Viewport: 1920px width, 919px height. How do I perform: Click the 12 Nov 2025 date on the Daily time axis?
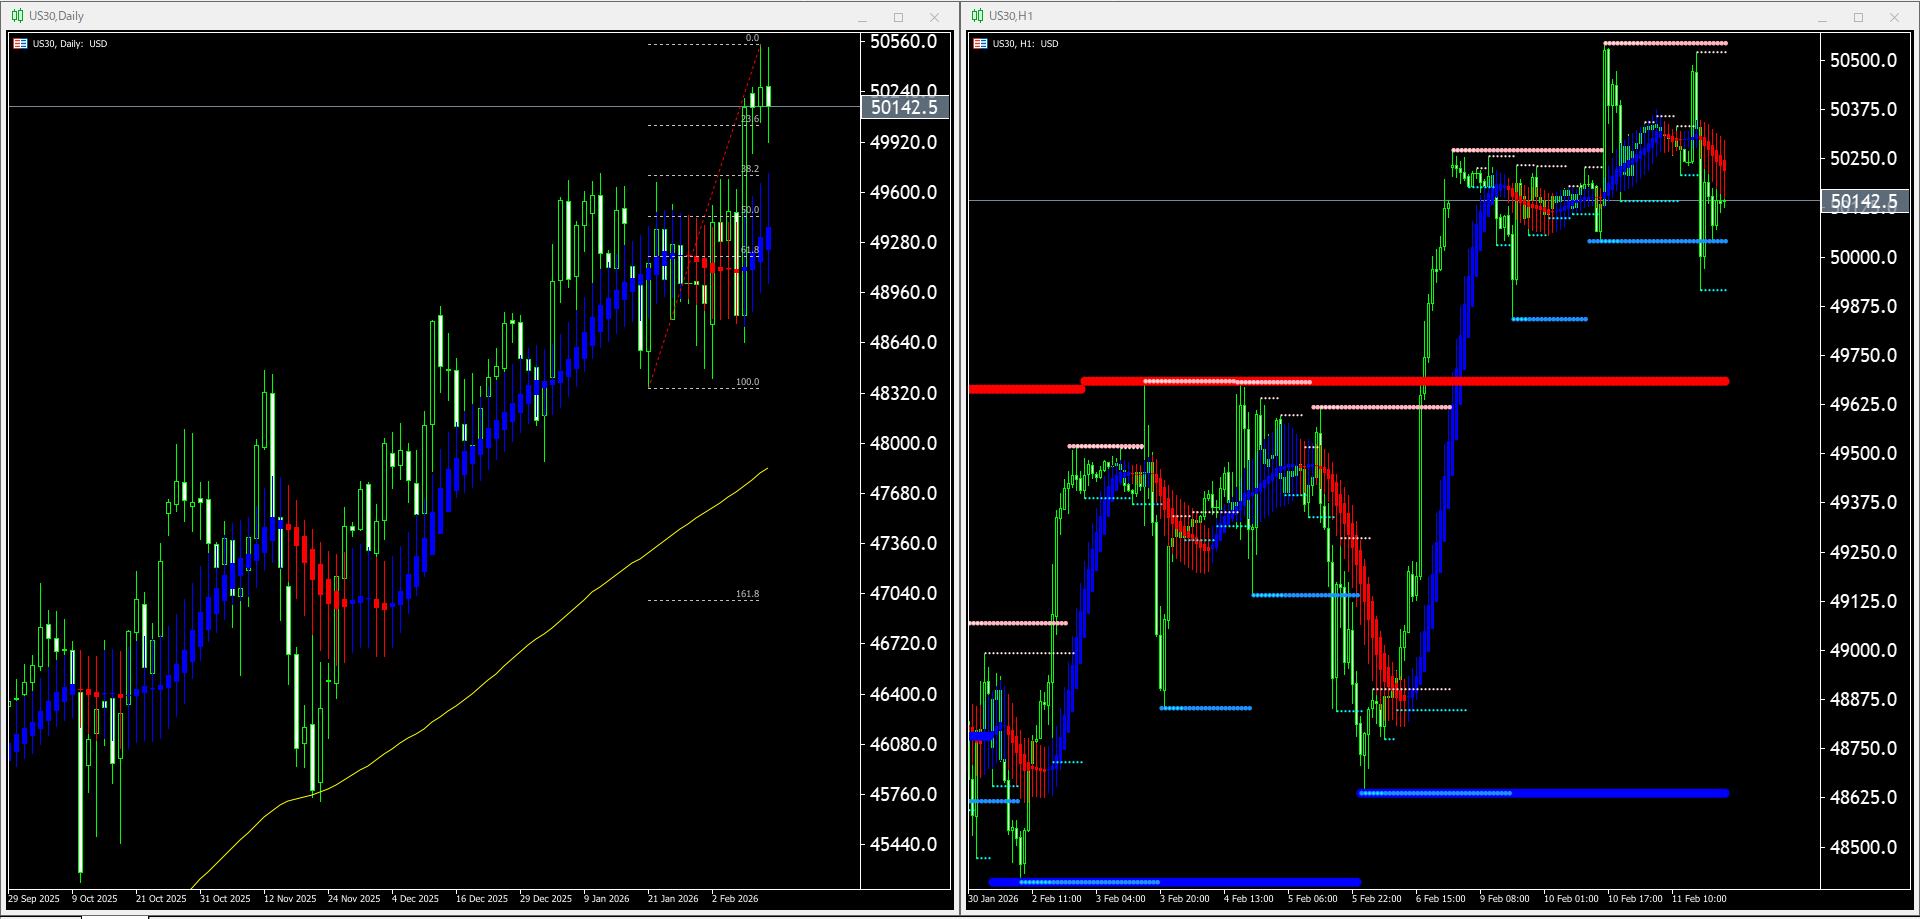pyautogui.click(x=290, y=899)
